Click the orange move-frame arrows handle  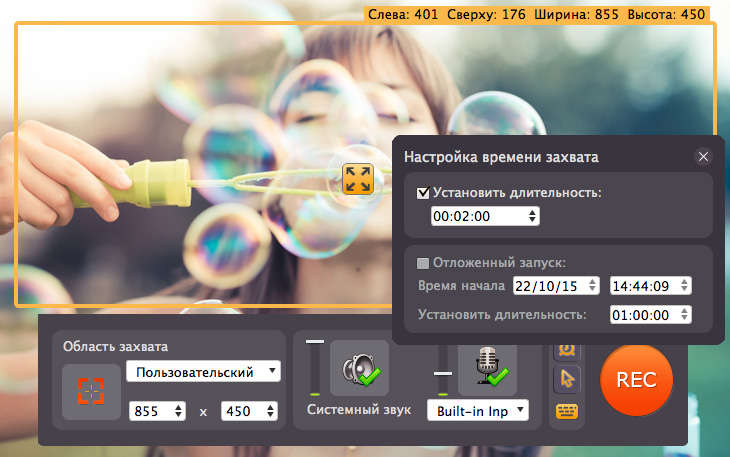pos(357,178)
